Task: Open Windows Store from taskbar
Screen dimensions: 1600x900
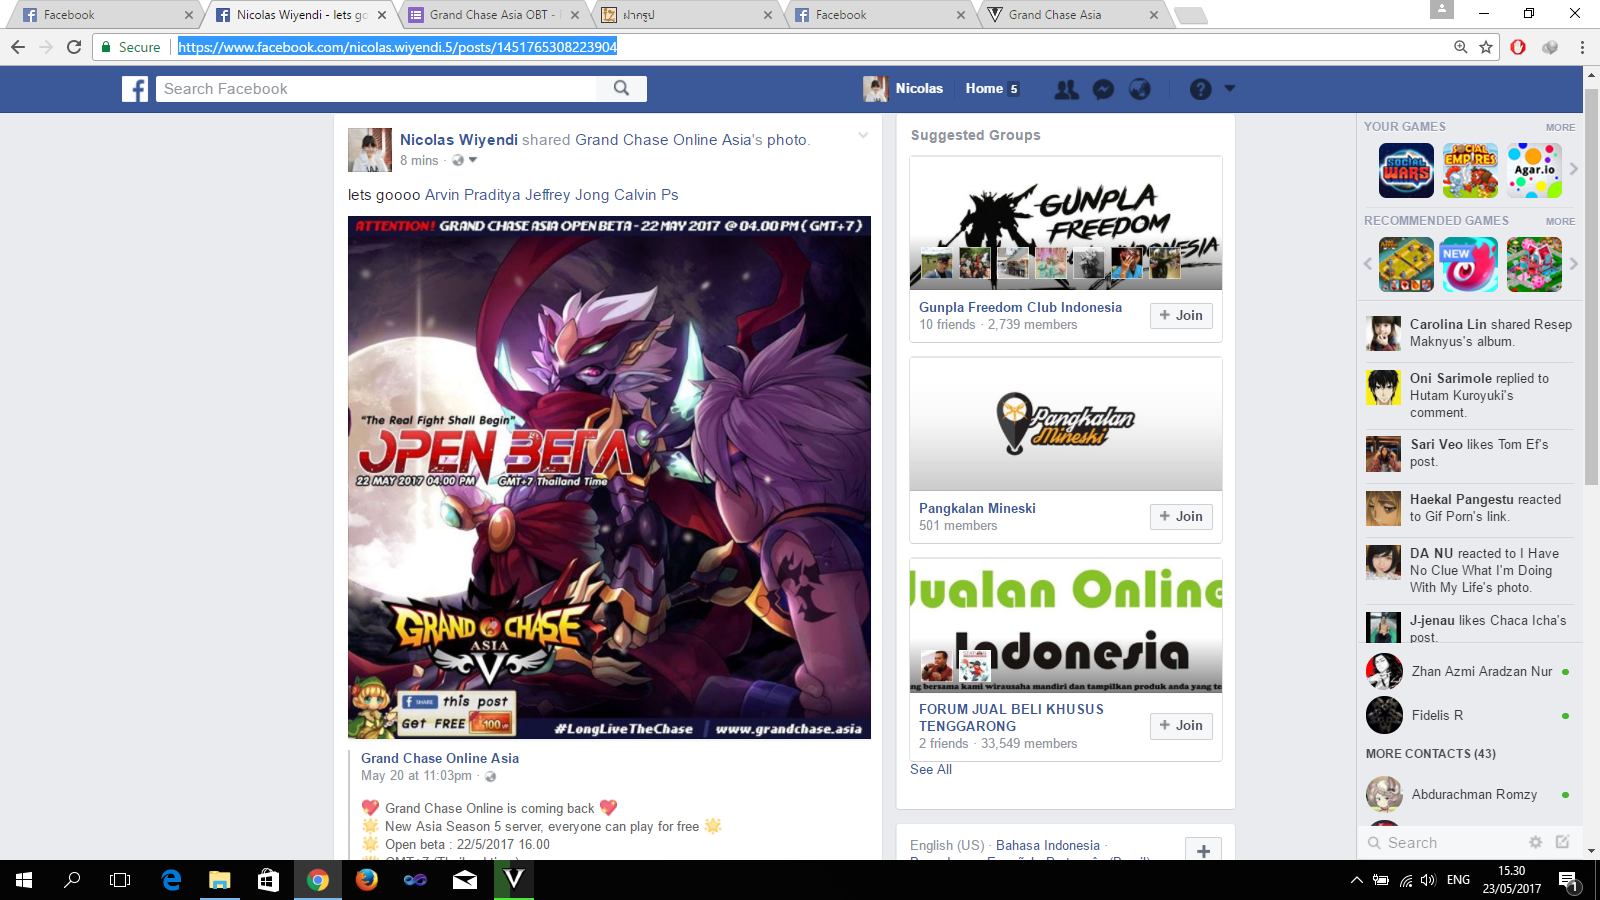Action: [x=268, y=880]
